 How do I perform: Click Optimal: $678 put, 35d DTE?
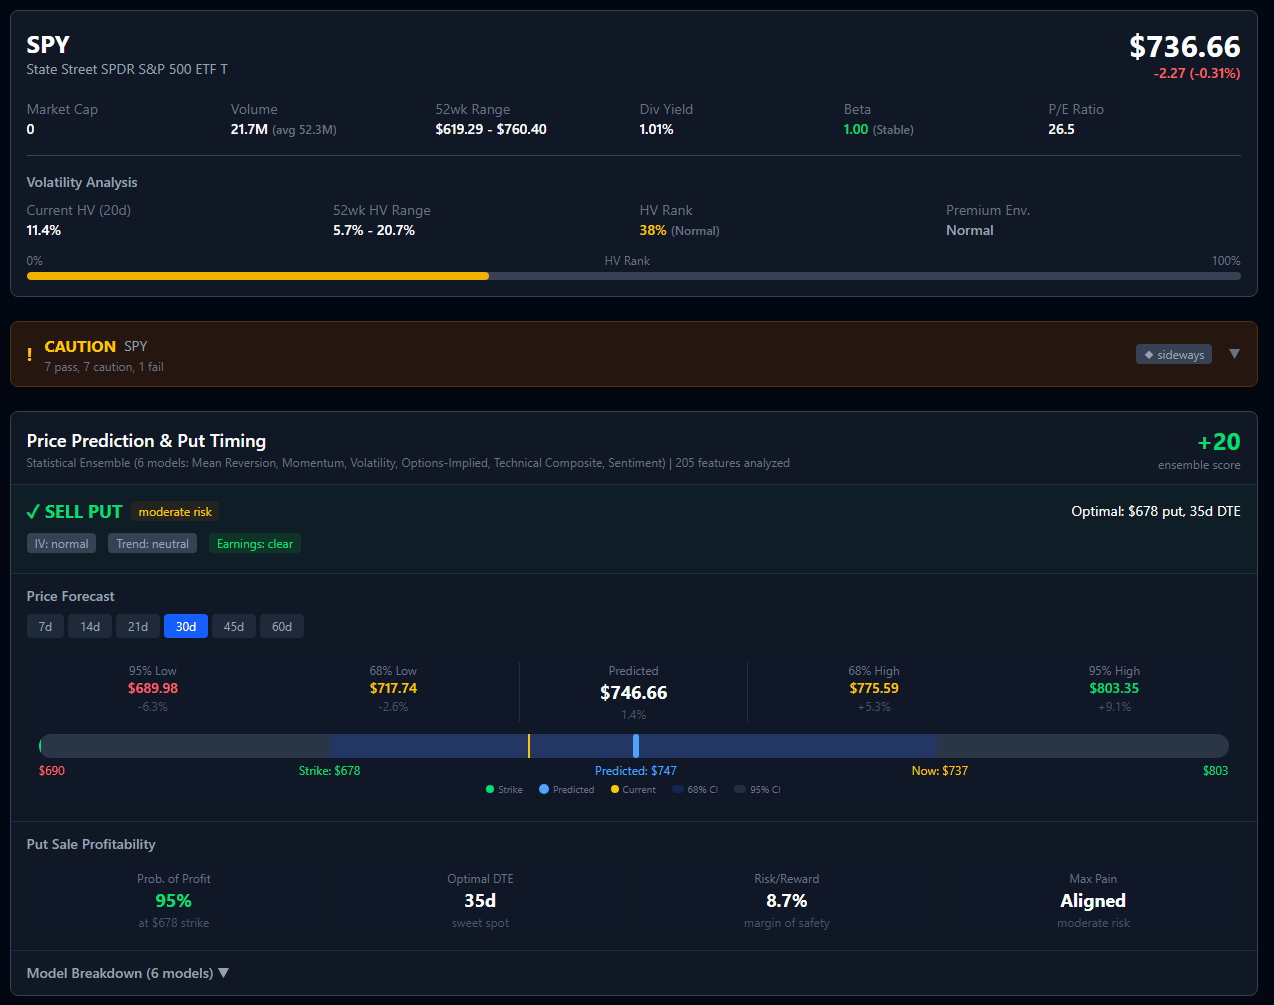tap(1156, 511)
